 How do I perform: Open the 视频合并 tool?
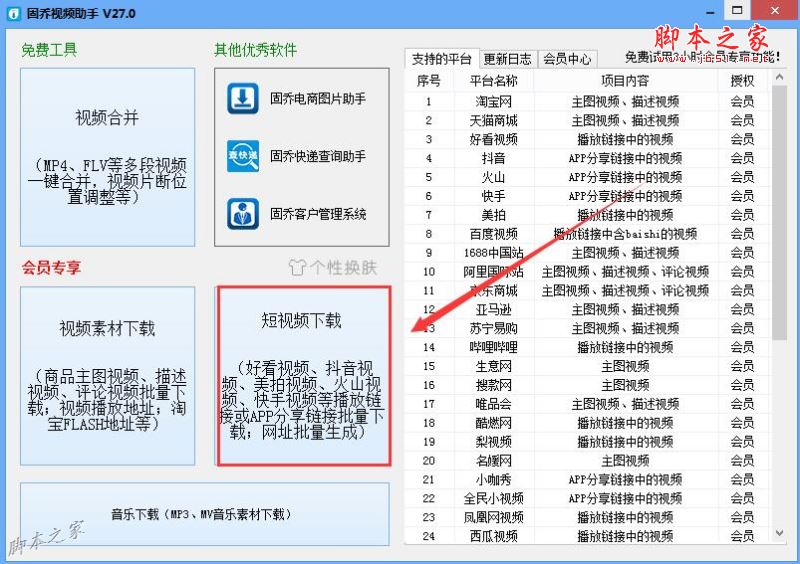point(107,157)
